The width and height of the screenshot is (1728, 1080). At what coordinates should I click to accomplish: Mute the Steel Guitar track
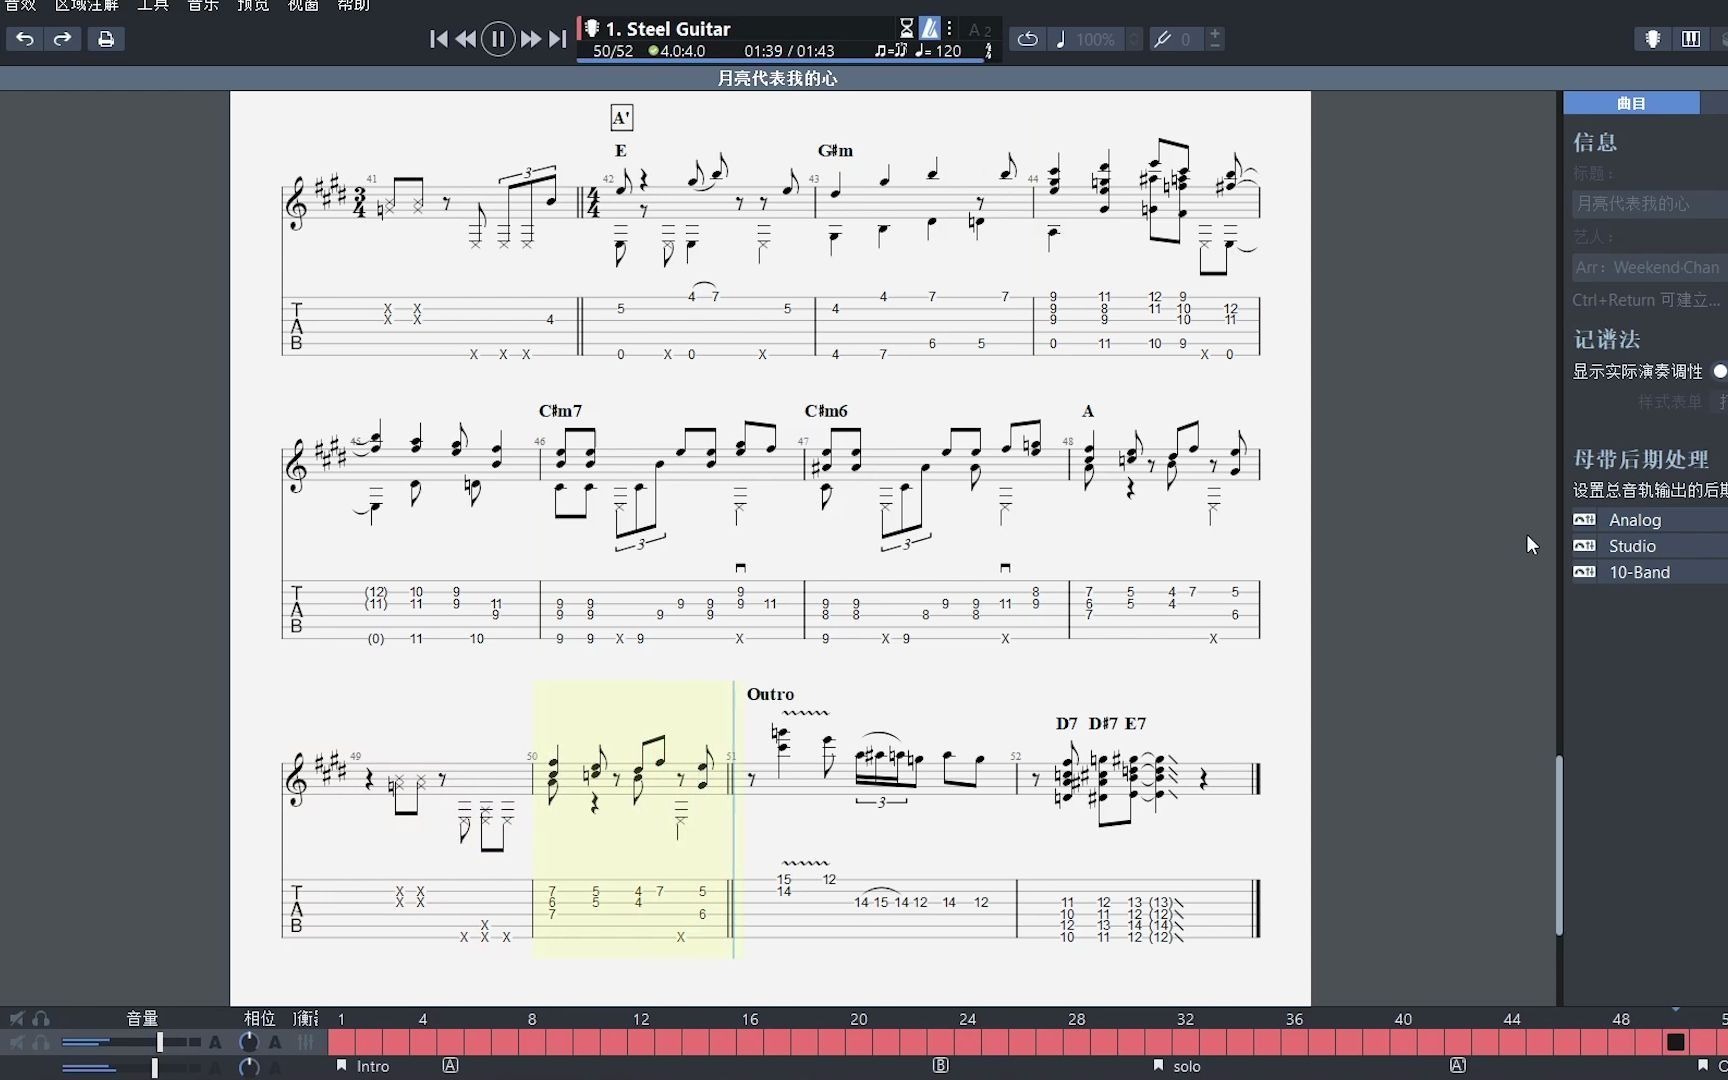point(17,1043)
